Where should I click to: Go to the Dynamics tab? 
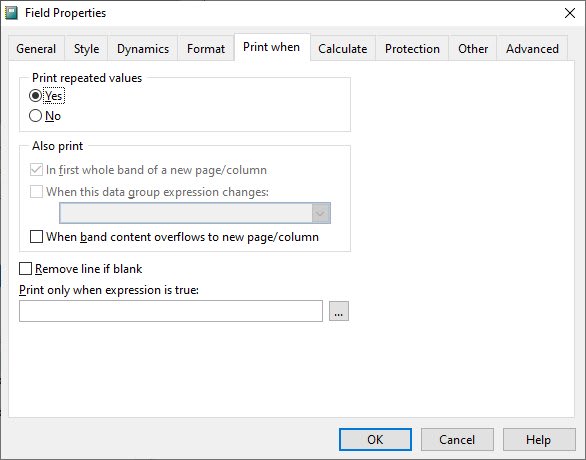[143, 49]
